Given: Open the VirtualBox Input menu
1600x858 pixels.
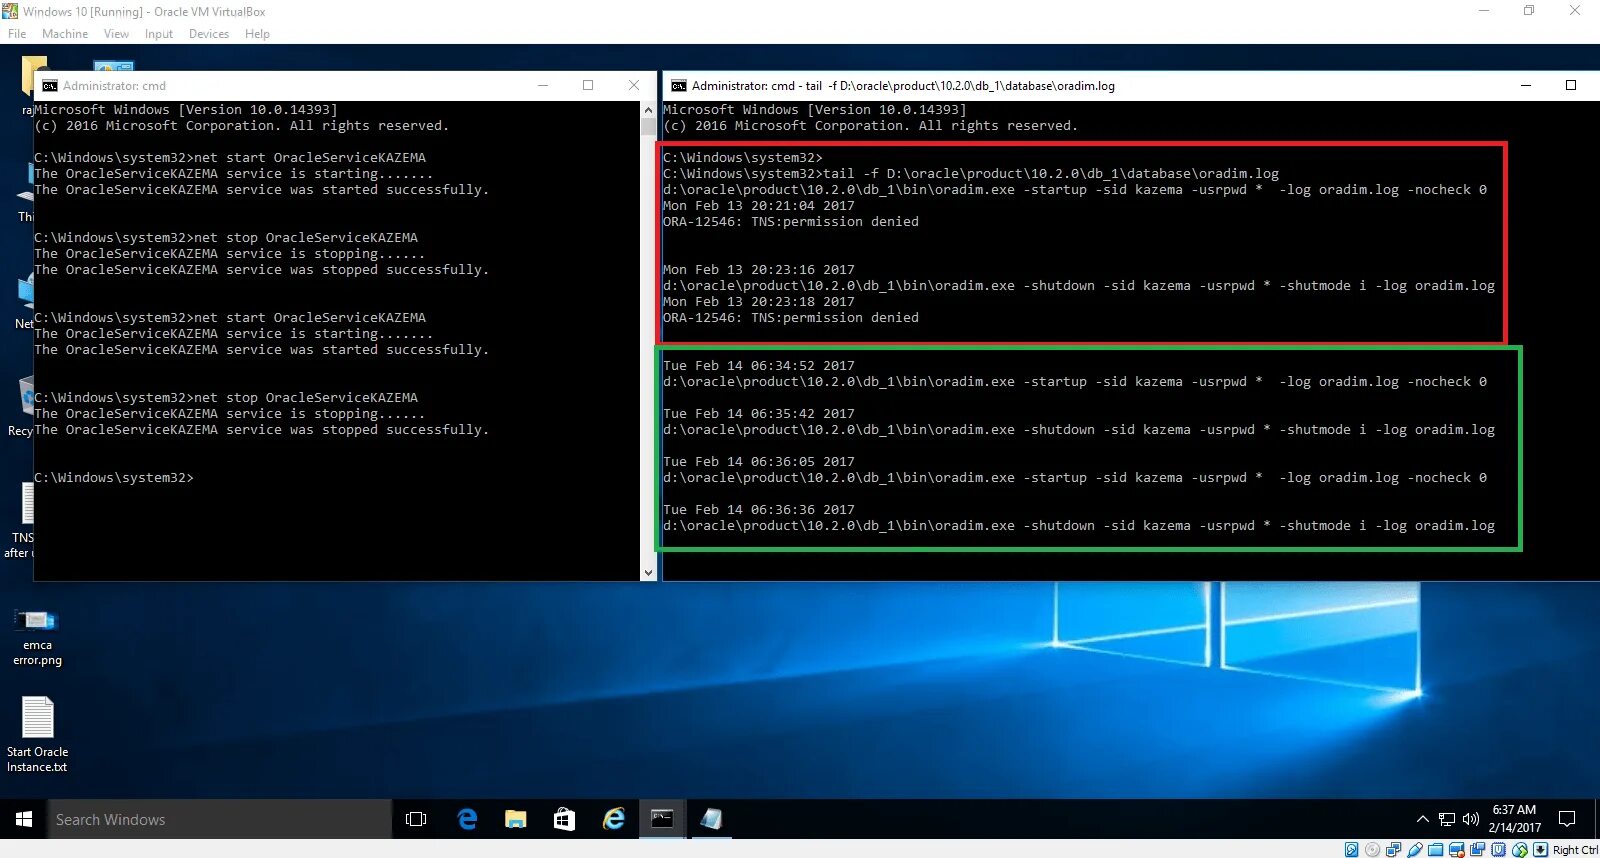Looking at the screenshot, I should point(158,34).
